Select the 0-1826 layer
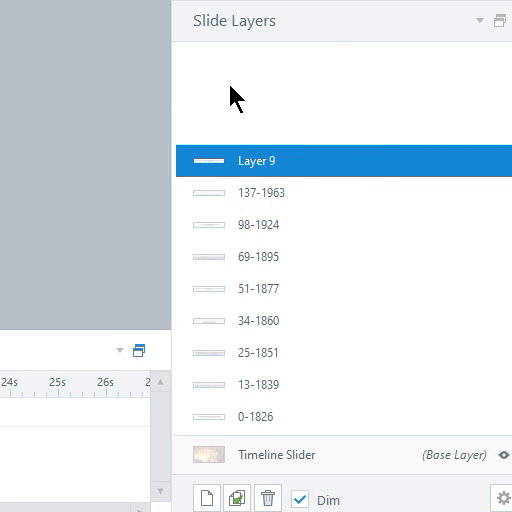This screenshot has height=512, width=512. pyautogui.click(x=344, y=417)
